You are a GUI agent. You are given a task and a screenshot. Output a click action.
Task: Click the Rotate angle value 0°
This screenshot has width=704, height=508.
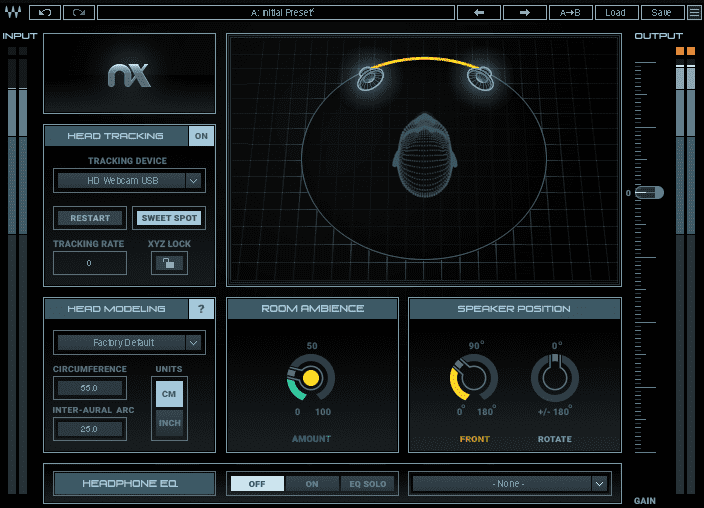557,345
